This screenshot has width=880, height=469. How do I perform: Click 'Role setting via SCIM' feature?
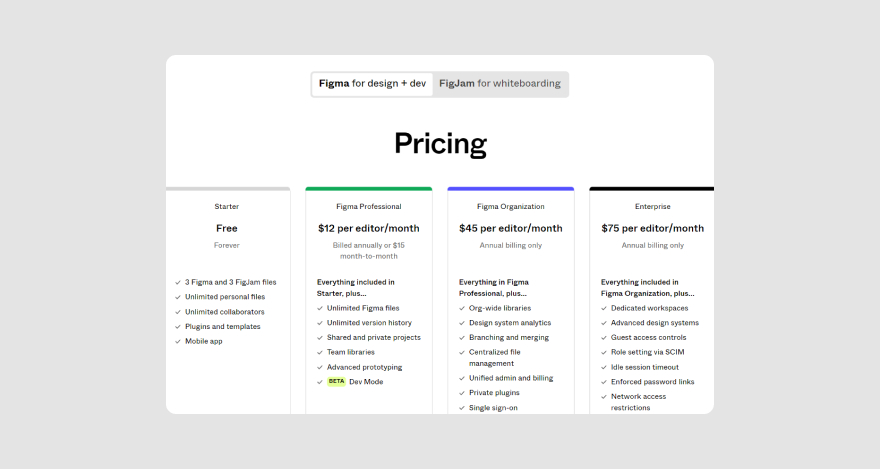pyautogui.click(x=648, y=352)
